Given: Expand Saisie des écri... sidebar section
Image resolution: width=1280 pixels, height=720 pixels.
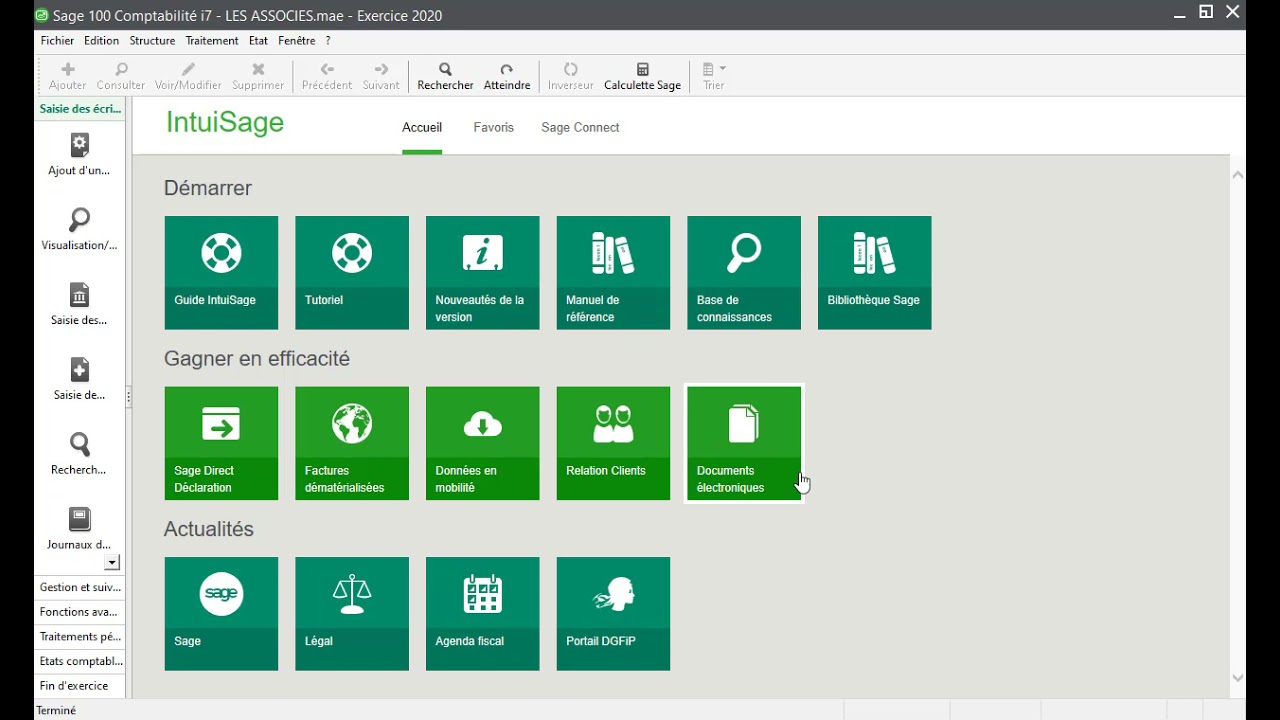Looking at the screenshot, I should point(80,109).
